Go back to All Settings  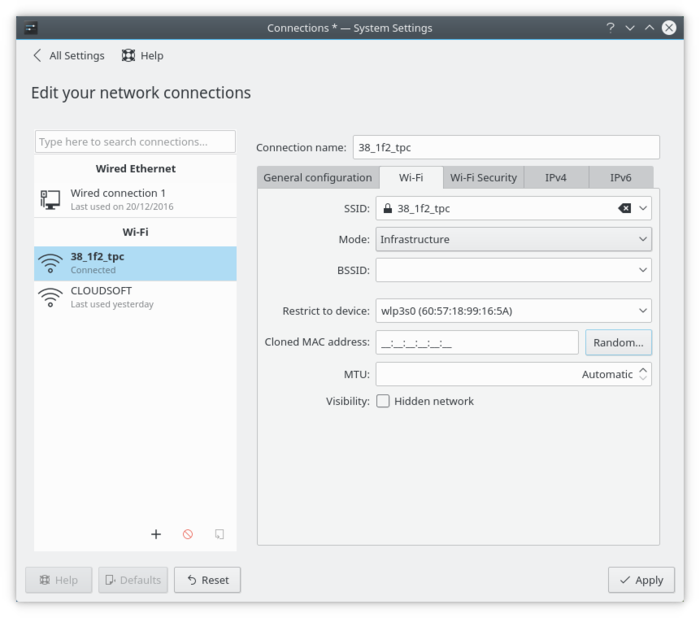coord(69,56)
